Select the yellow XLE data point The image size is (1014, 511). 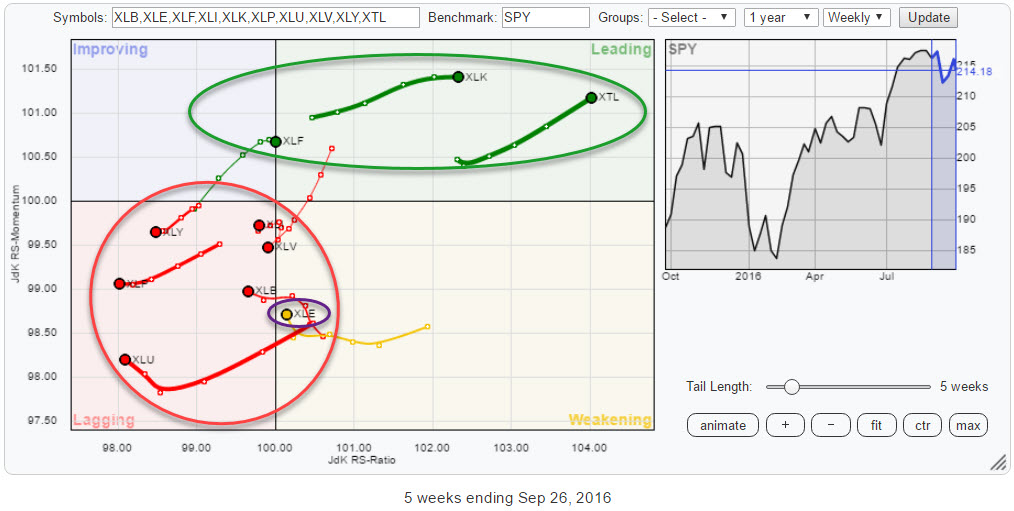click(x=287, y=315)
